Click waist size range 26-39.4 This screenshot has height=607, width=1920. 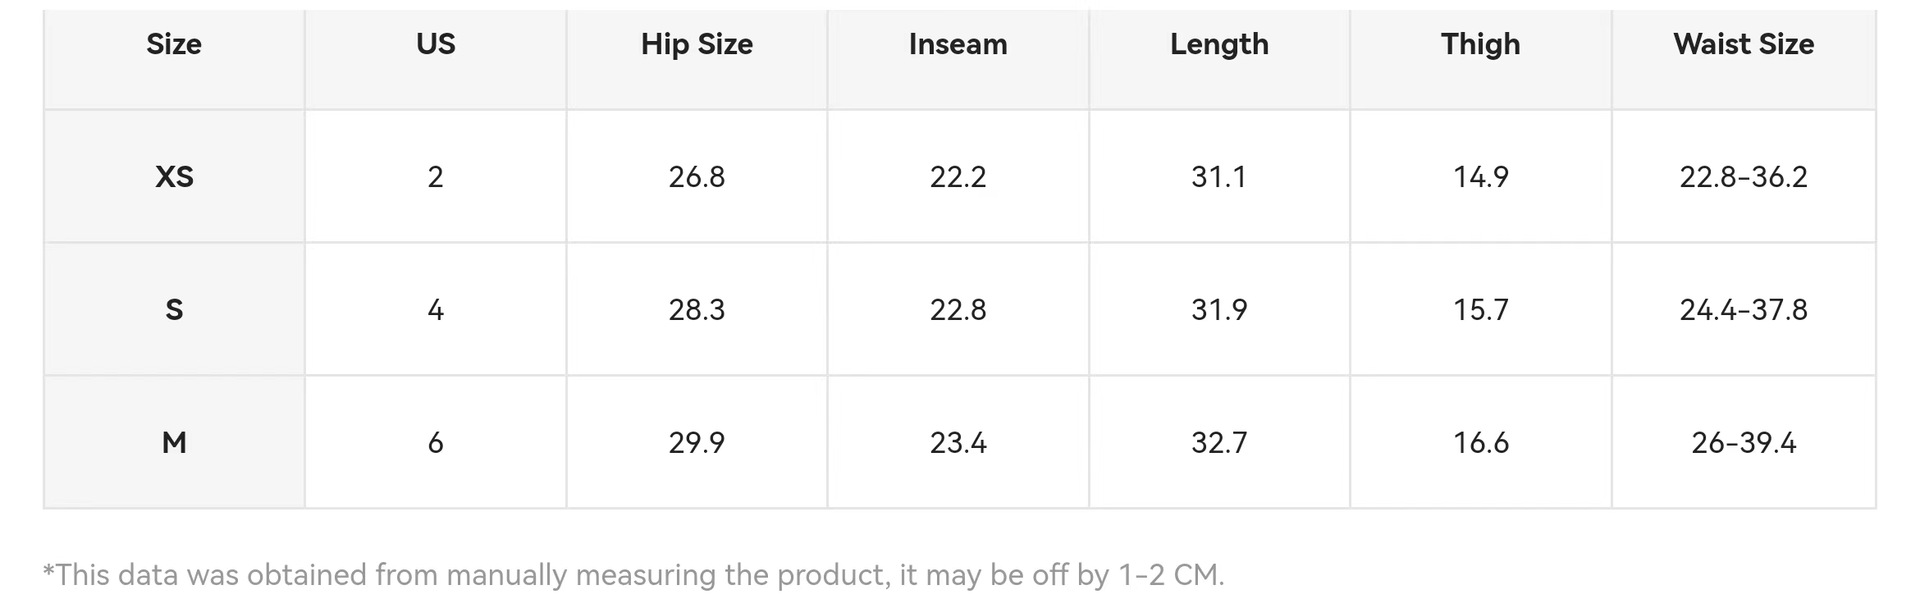point(1743,443)
